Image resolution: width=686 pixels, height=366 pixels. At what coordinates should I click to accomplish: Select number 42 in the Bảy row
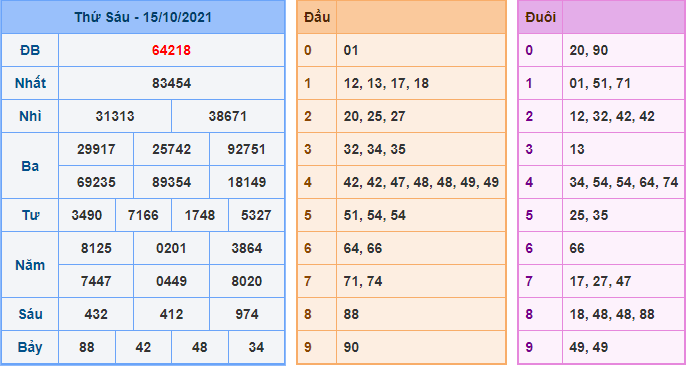(143, 347)
